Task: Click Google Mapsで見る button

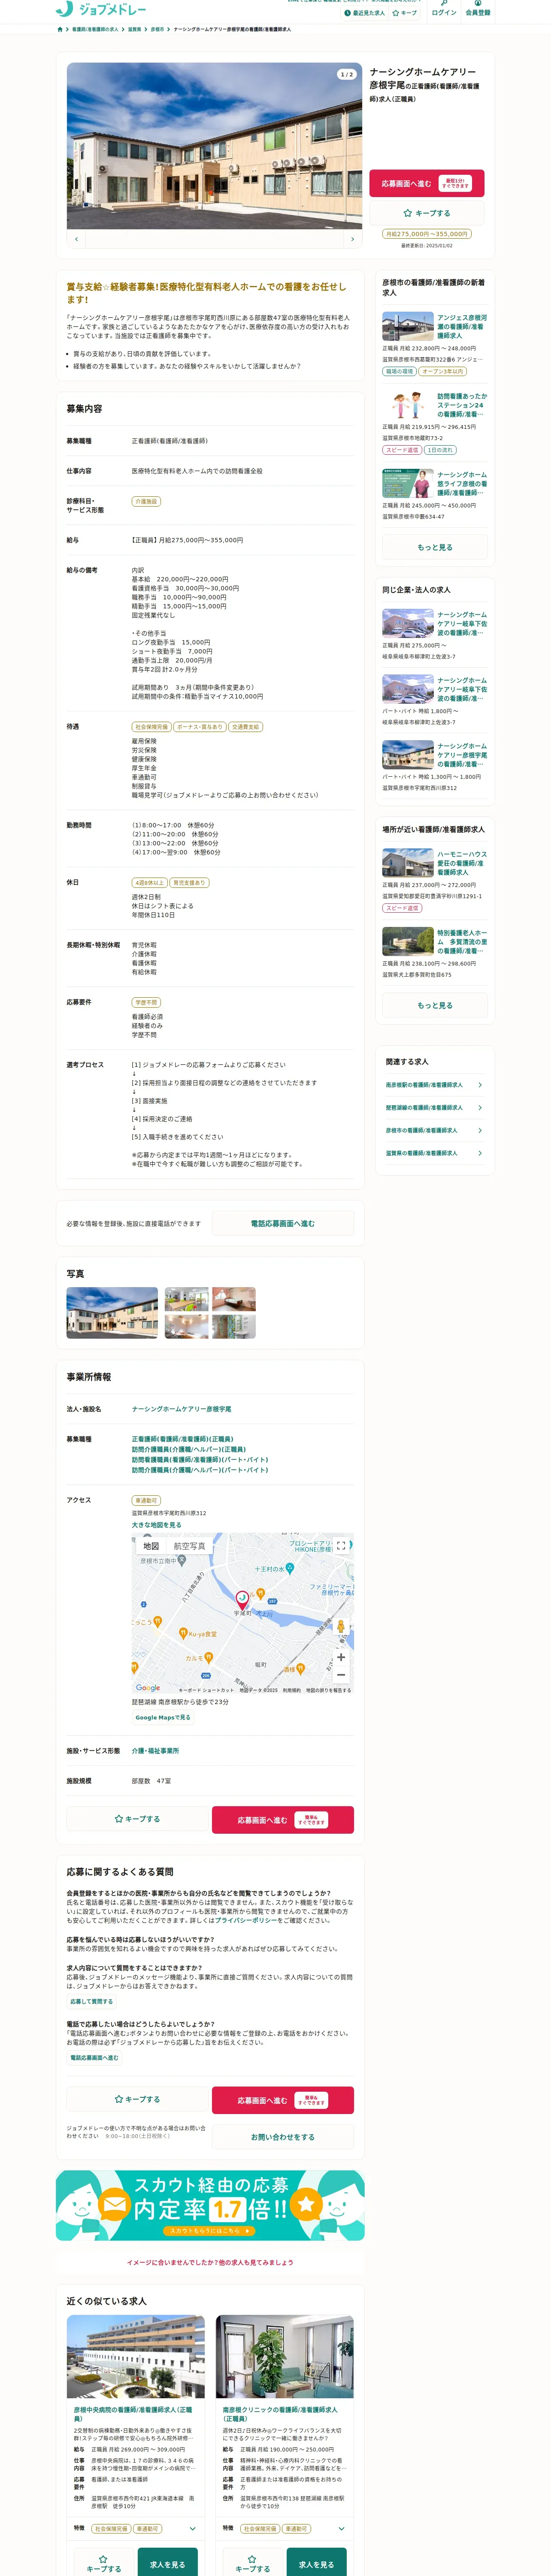Action: [163, 1717]
